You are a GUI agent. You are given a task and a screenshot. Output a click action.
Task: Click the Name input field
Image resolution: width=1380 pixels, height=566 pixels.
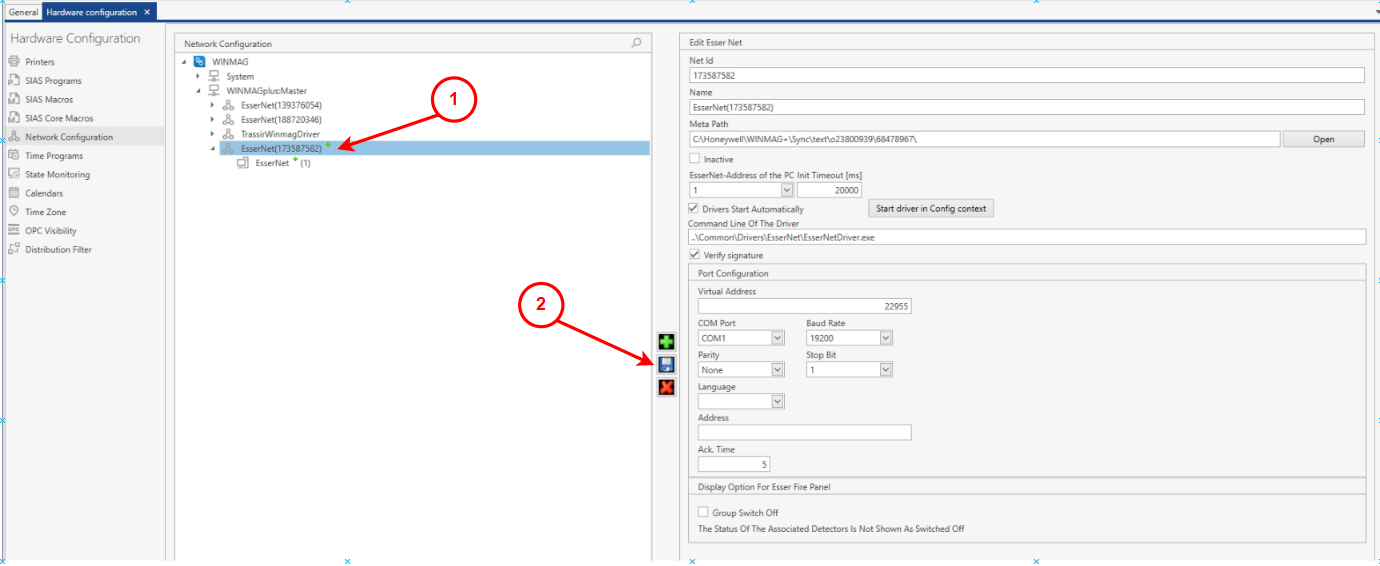point(1027,107)
